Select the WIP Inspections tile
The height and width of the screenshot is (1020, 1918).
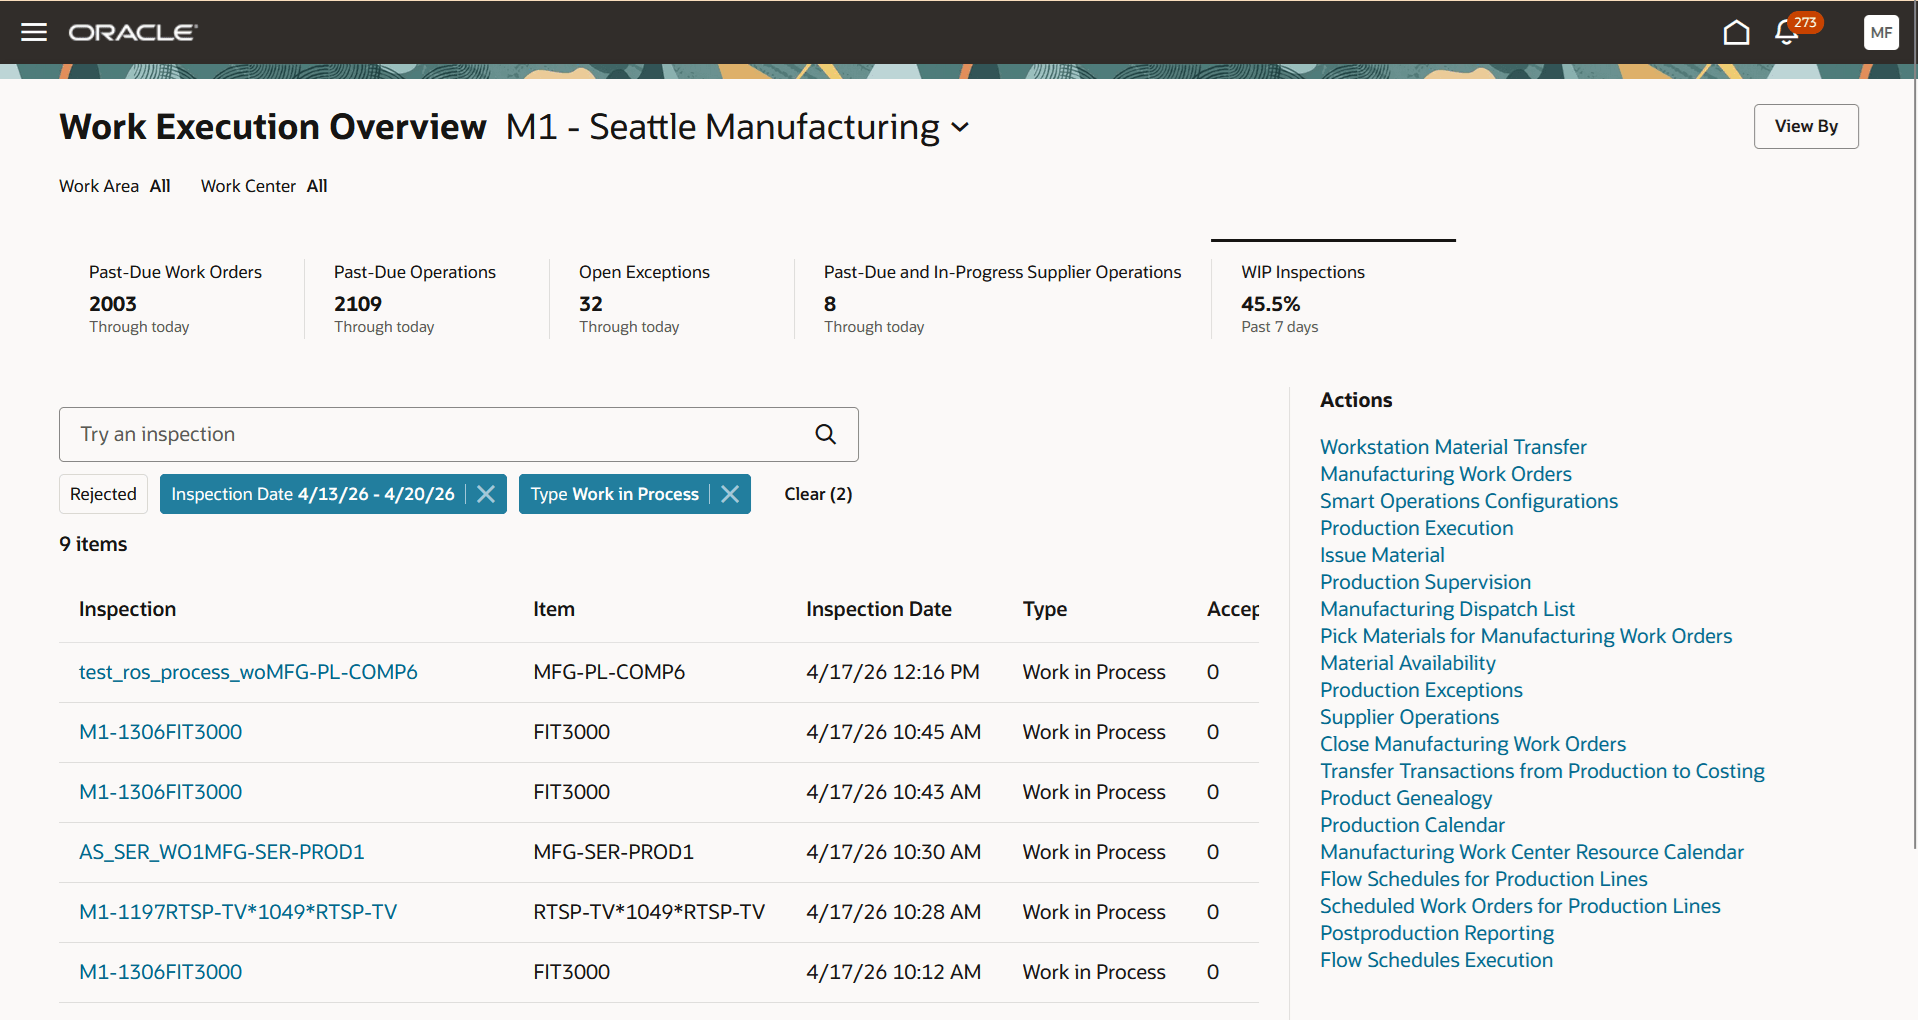tap(1333, 298)
